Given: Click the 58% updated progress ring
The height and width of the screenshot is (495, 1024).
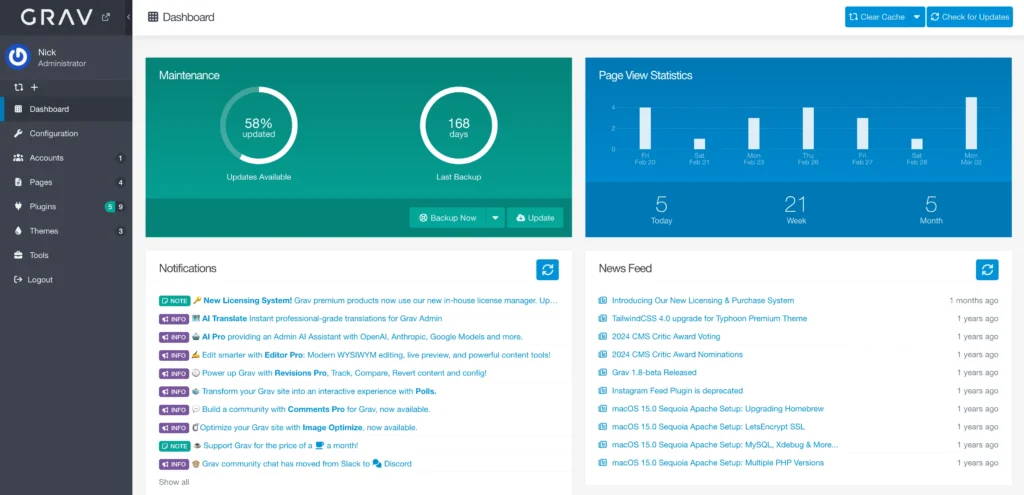Looking at the screenshot, I should [259, 125].
